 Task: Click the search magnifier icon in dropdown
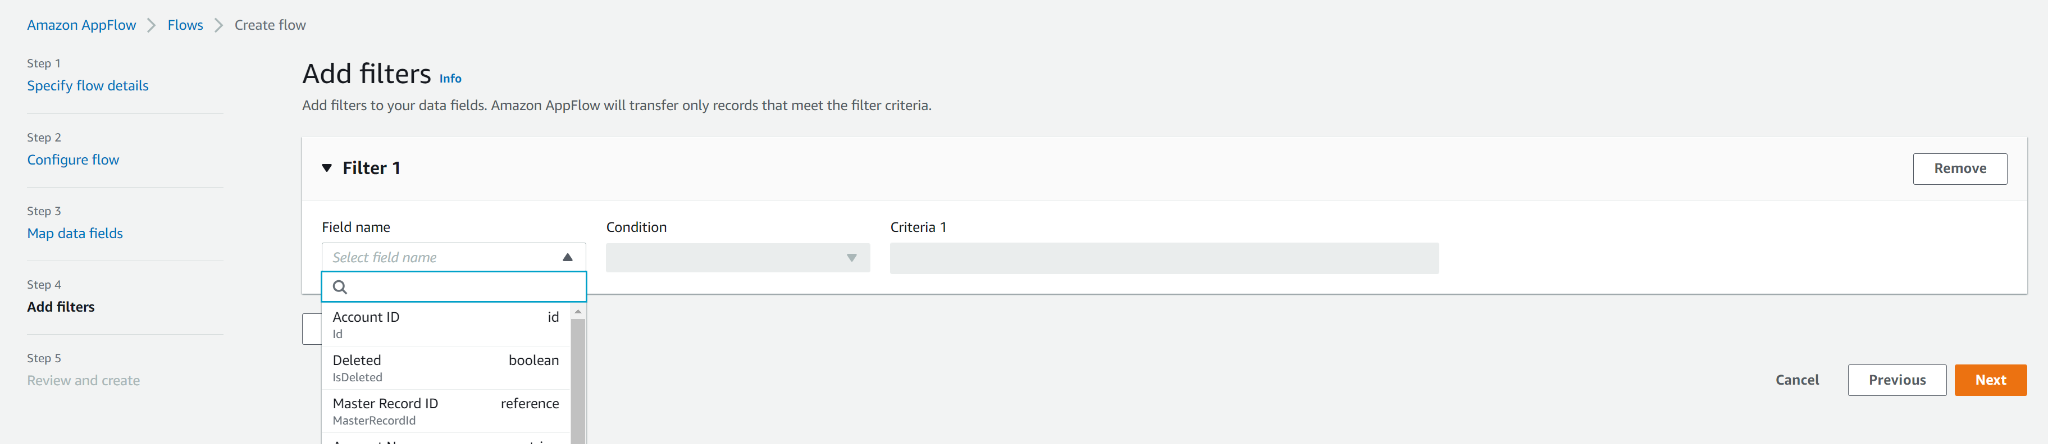click(340, 287)
